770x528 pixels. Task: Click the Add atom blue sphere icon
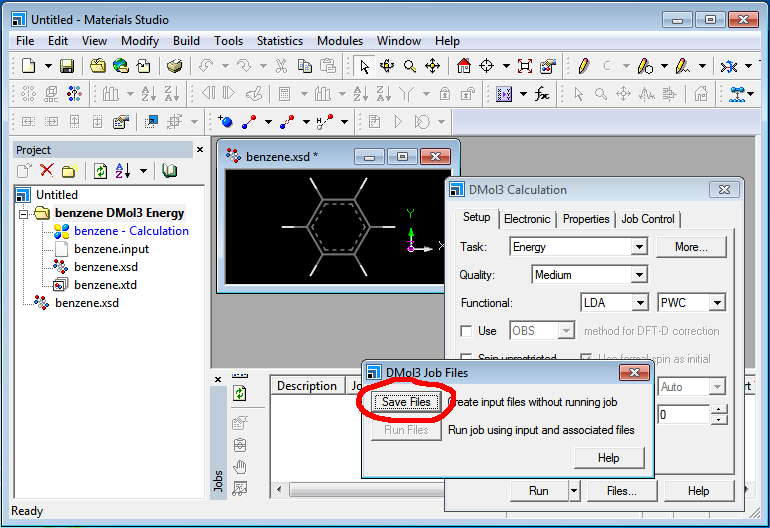[225, 121]
